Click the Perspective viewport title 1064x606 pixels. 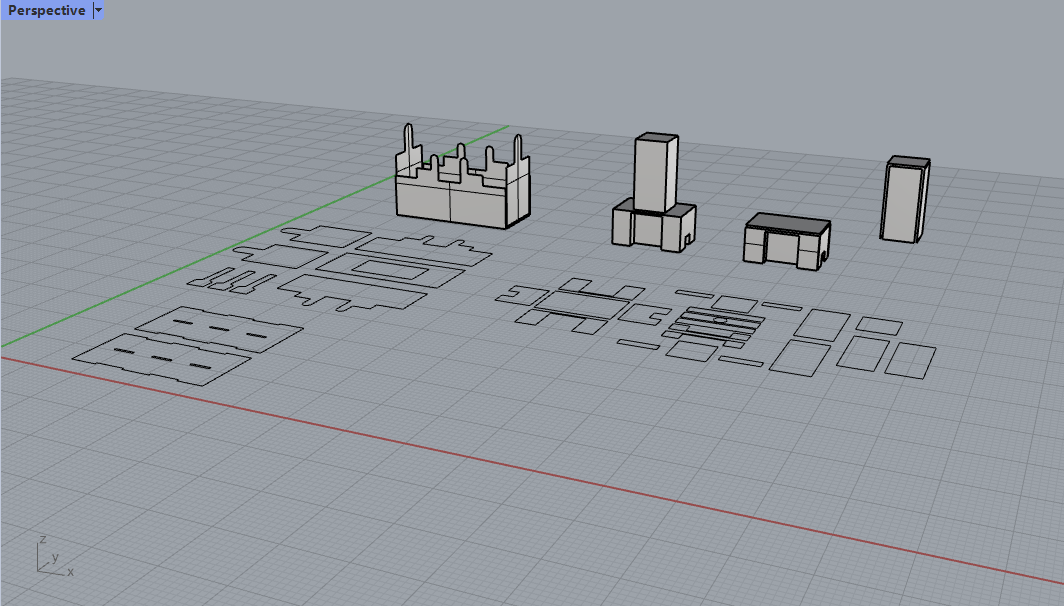[47, 10]
